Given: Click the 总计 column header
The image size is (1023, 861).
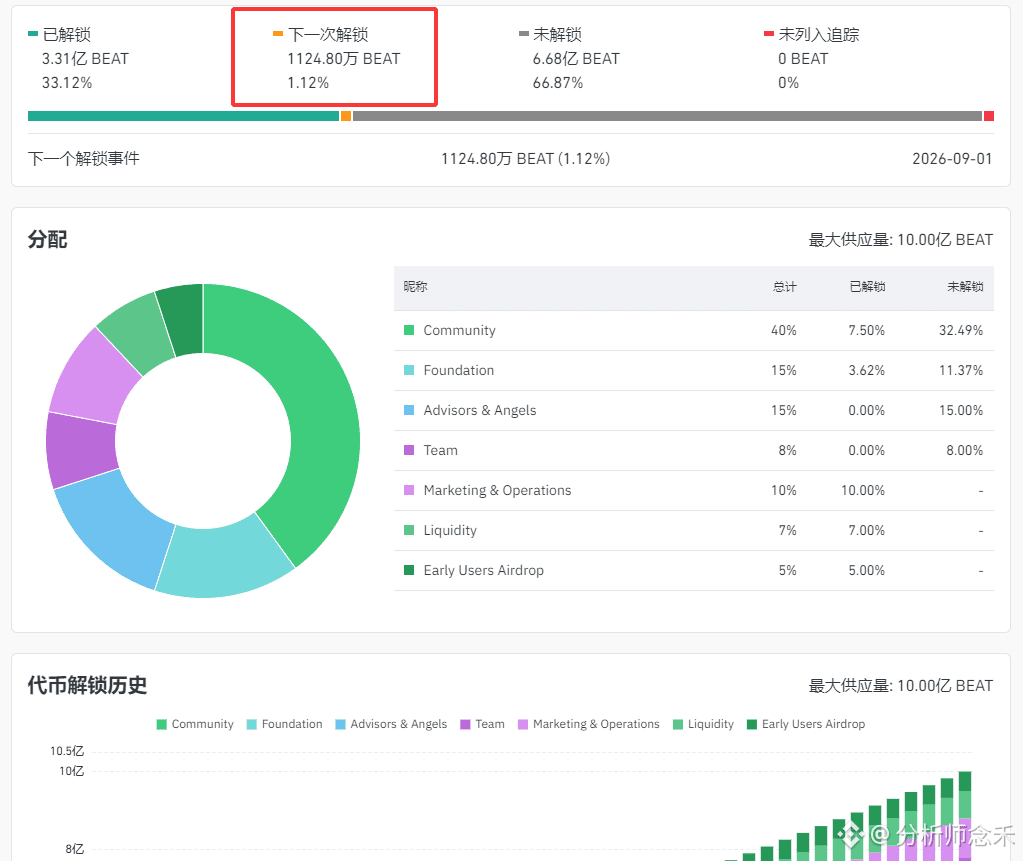Looking at the screenshot, I should 784,286.
